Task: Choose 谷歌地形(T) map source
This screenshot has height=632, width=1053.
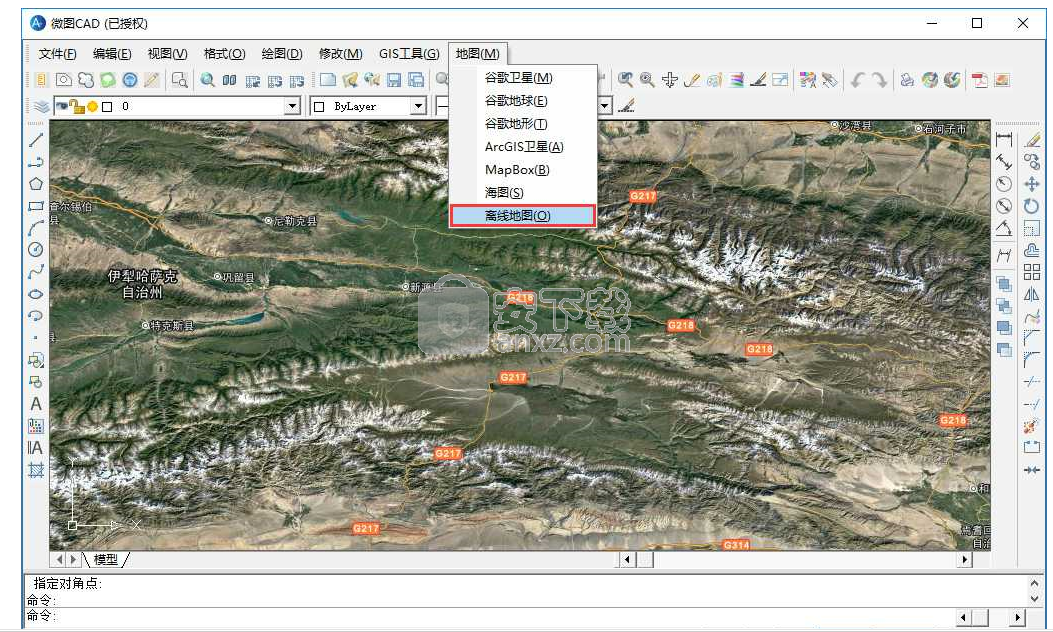Action: 522,124
